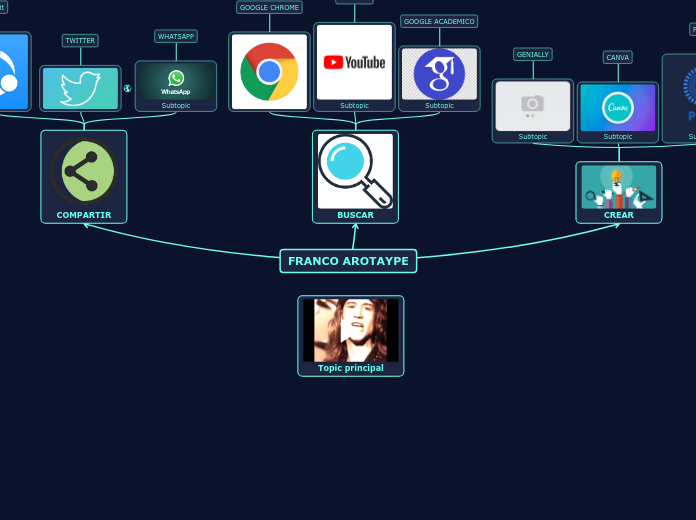Click Subtopic text under the Genially image
696x520 pixels.
(533, 136)
